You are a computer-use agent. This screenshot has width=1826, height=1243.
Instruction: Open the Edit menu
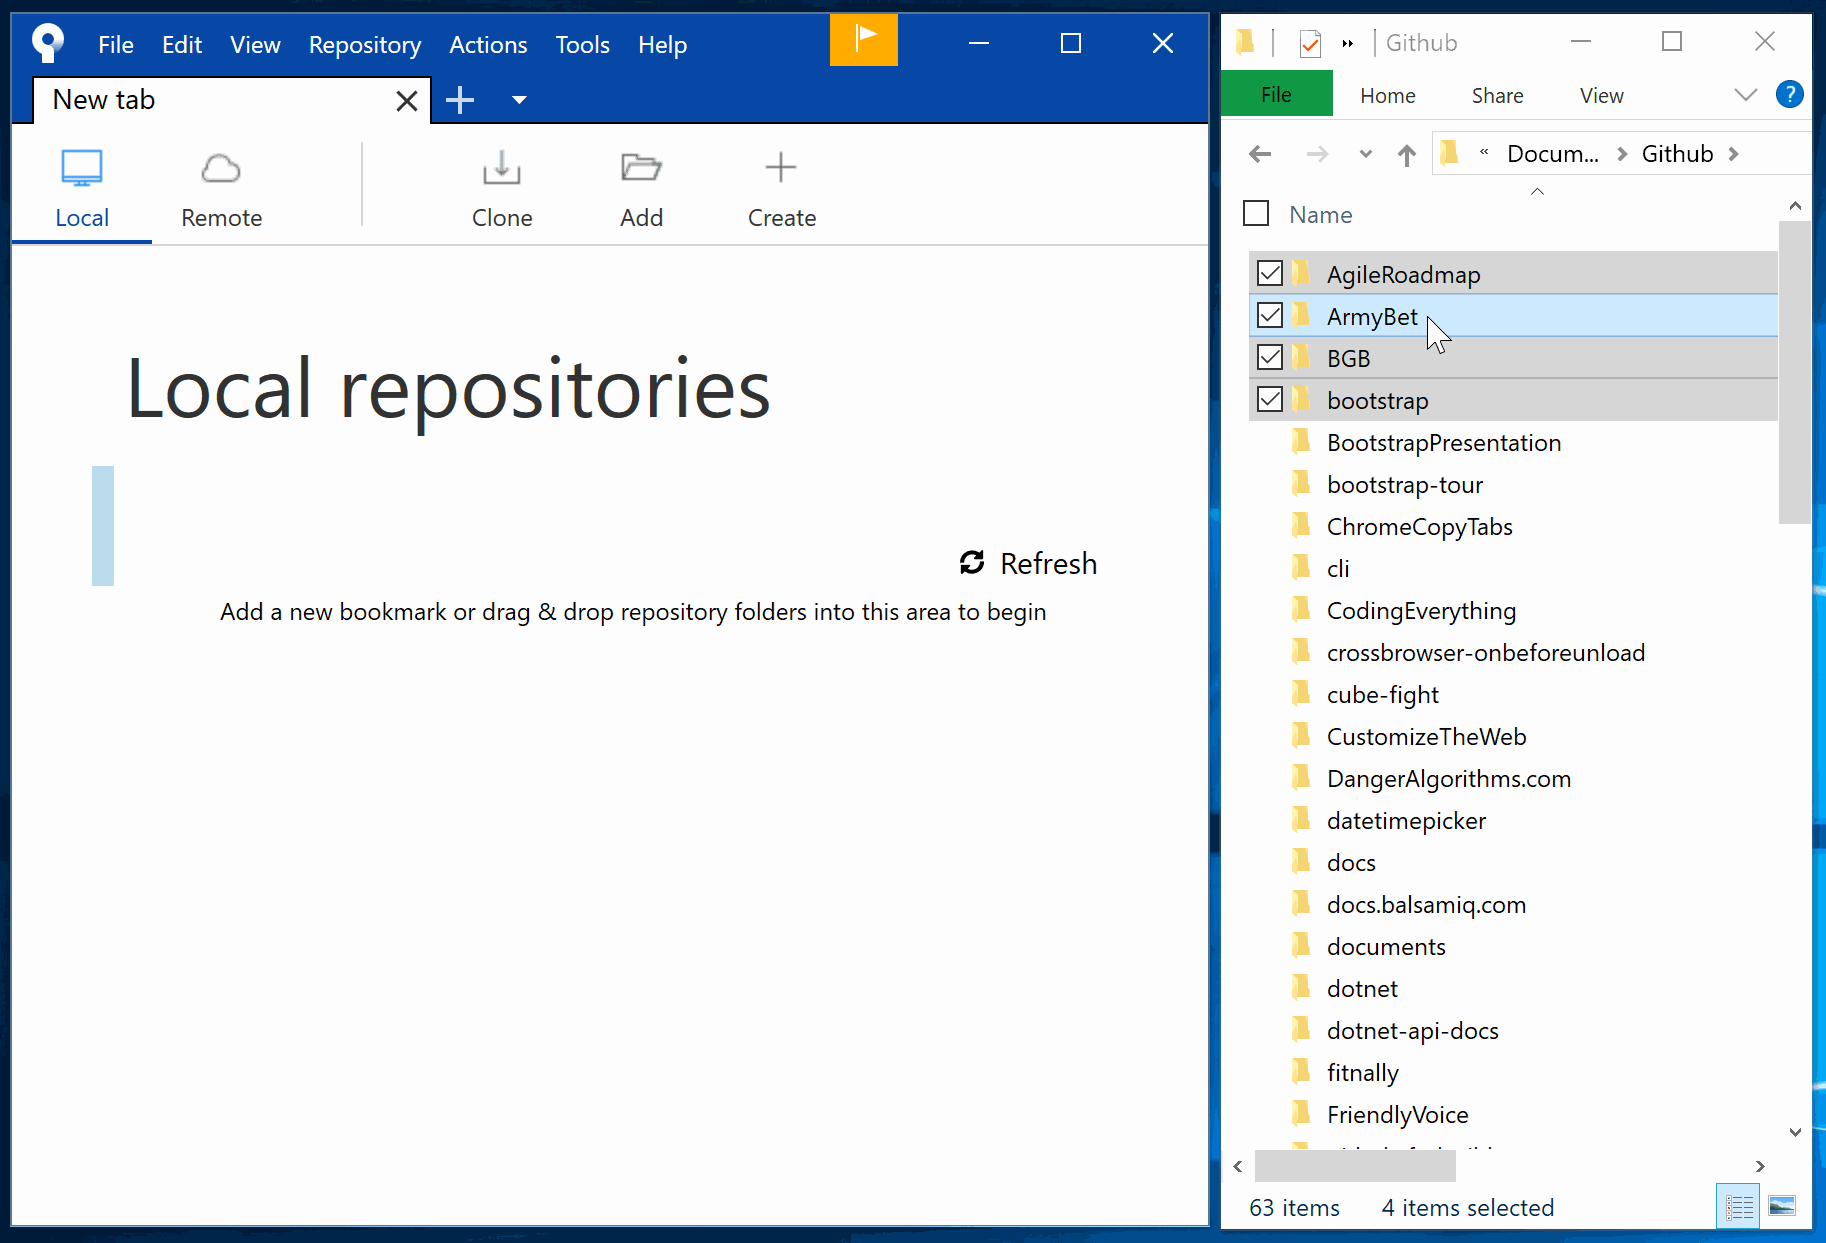[x=182, y=45]
